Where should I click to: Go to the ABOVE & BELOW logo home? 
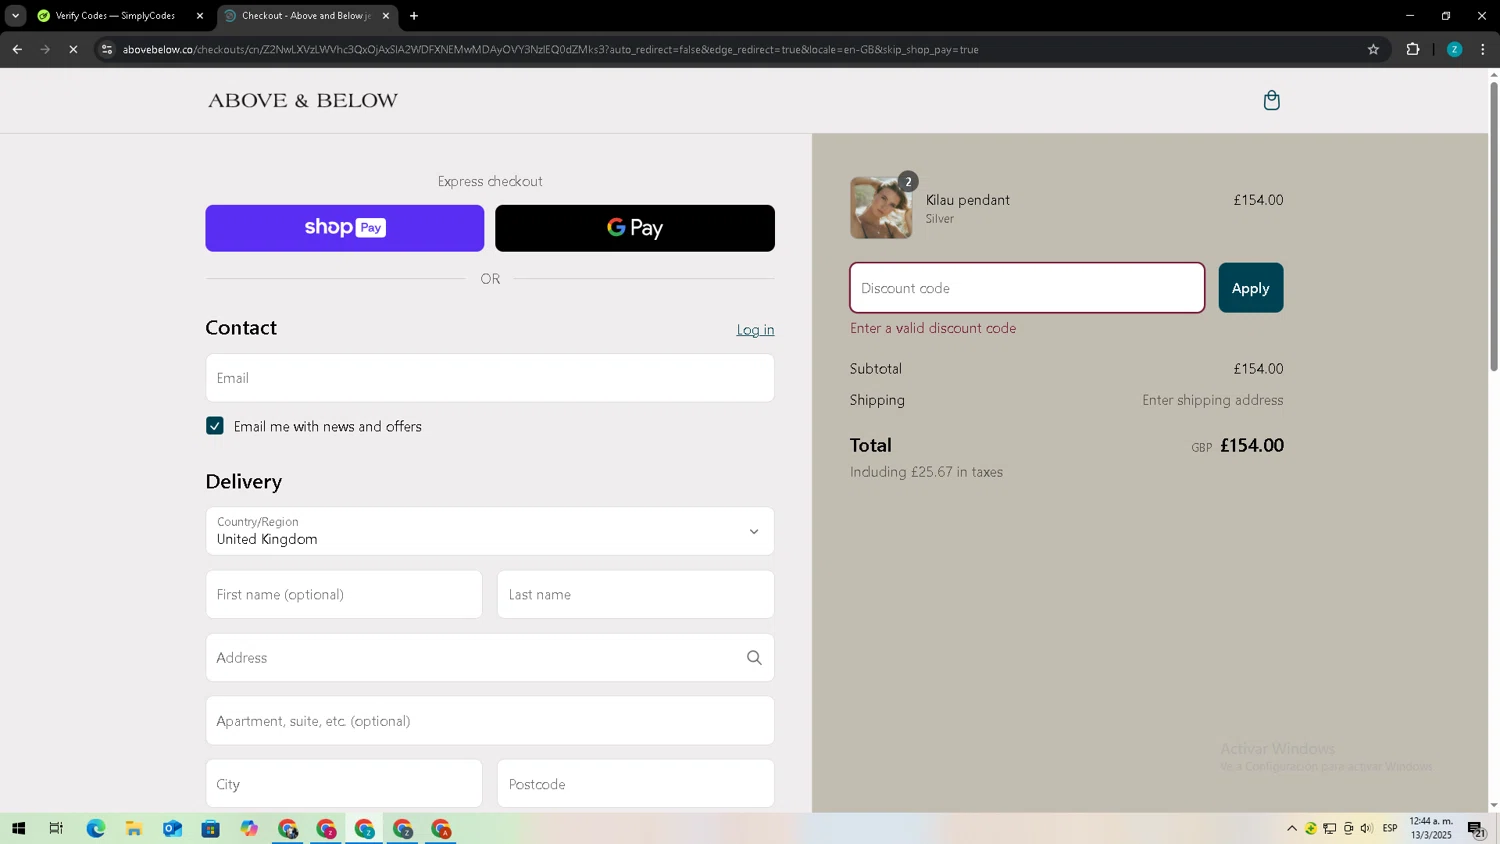pos(303,100)
